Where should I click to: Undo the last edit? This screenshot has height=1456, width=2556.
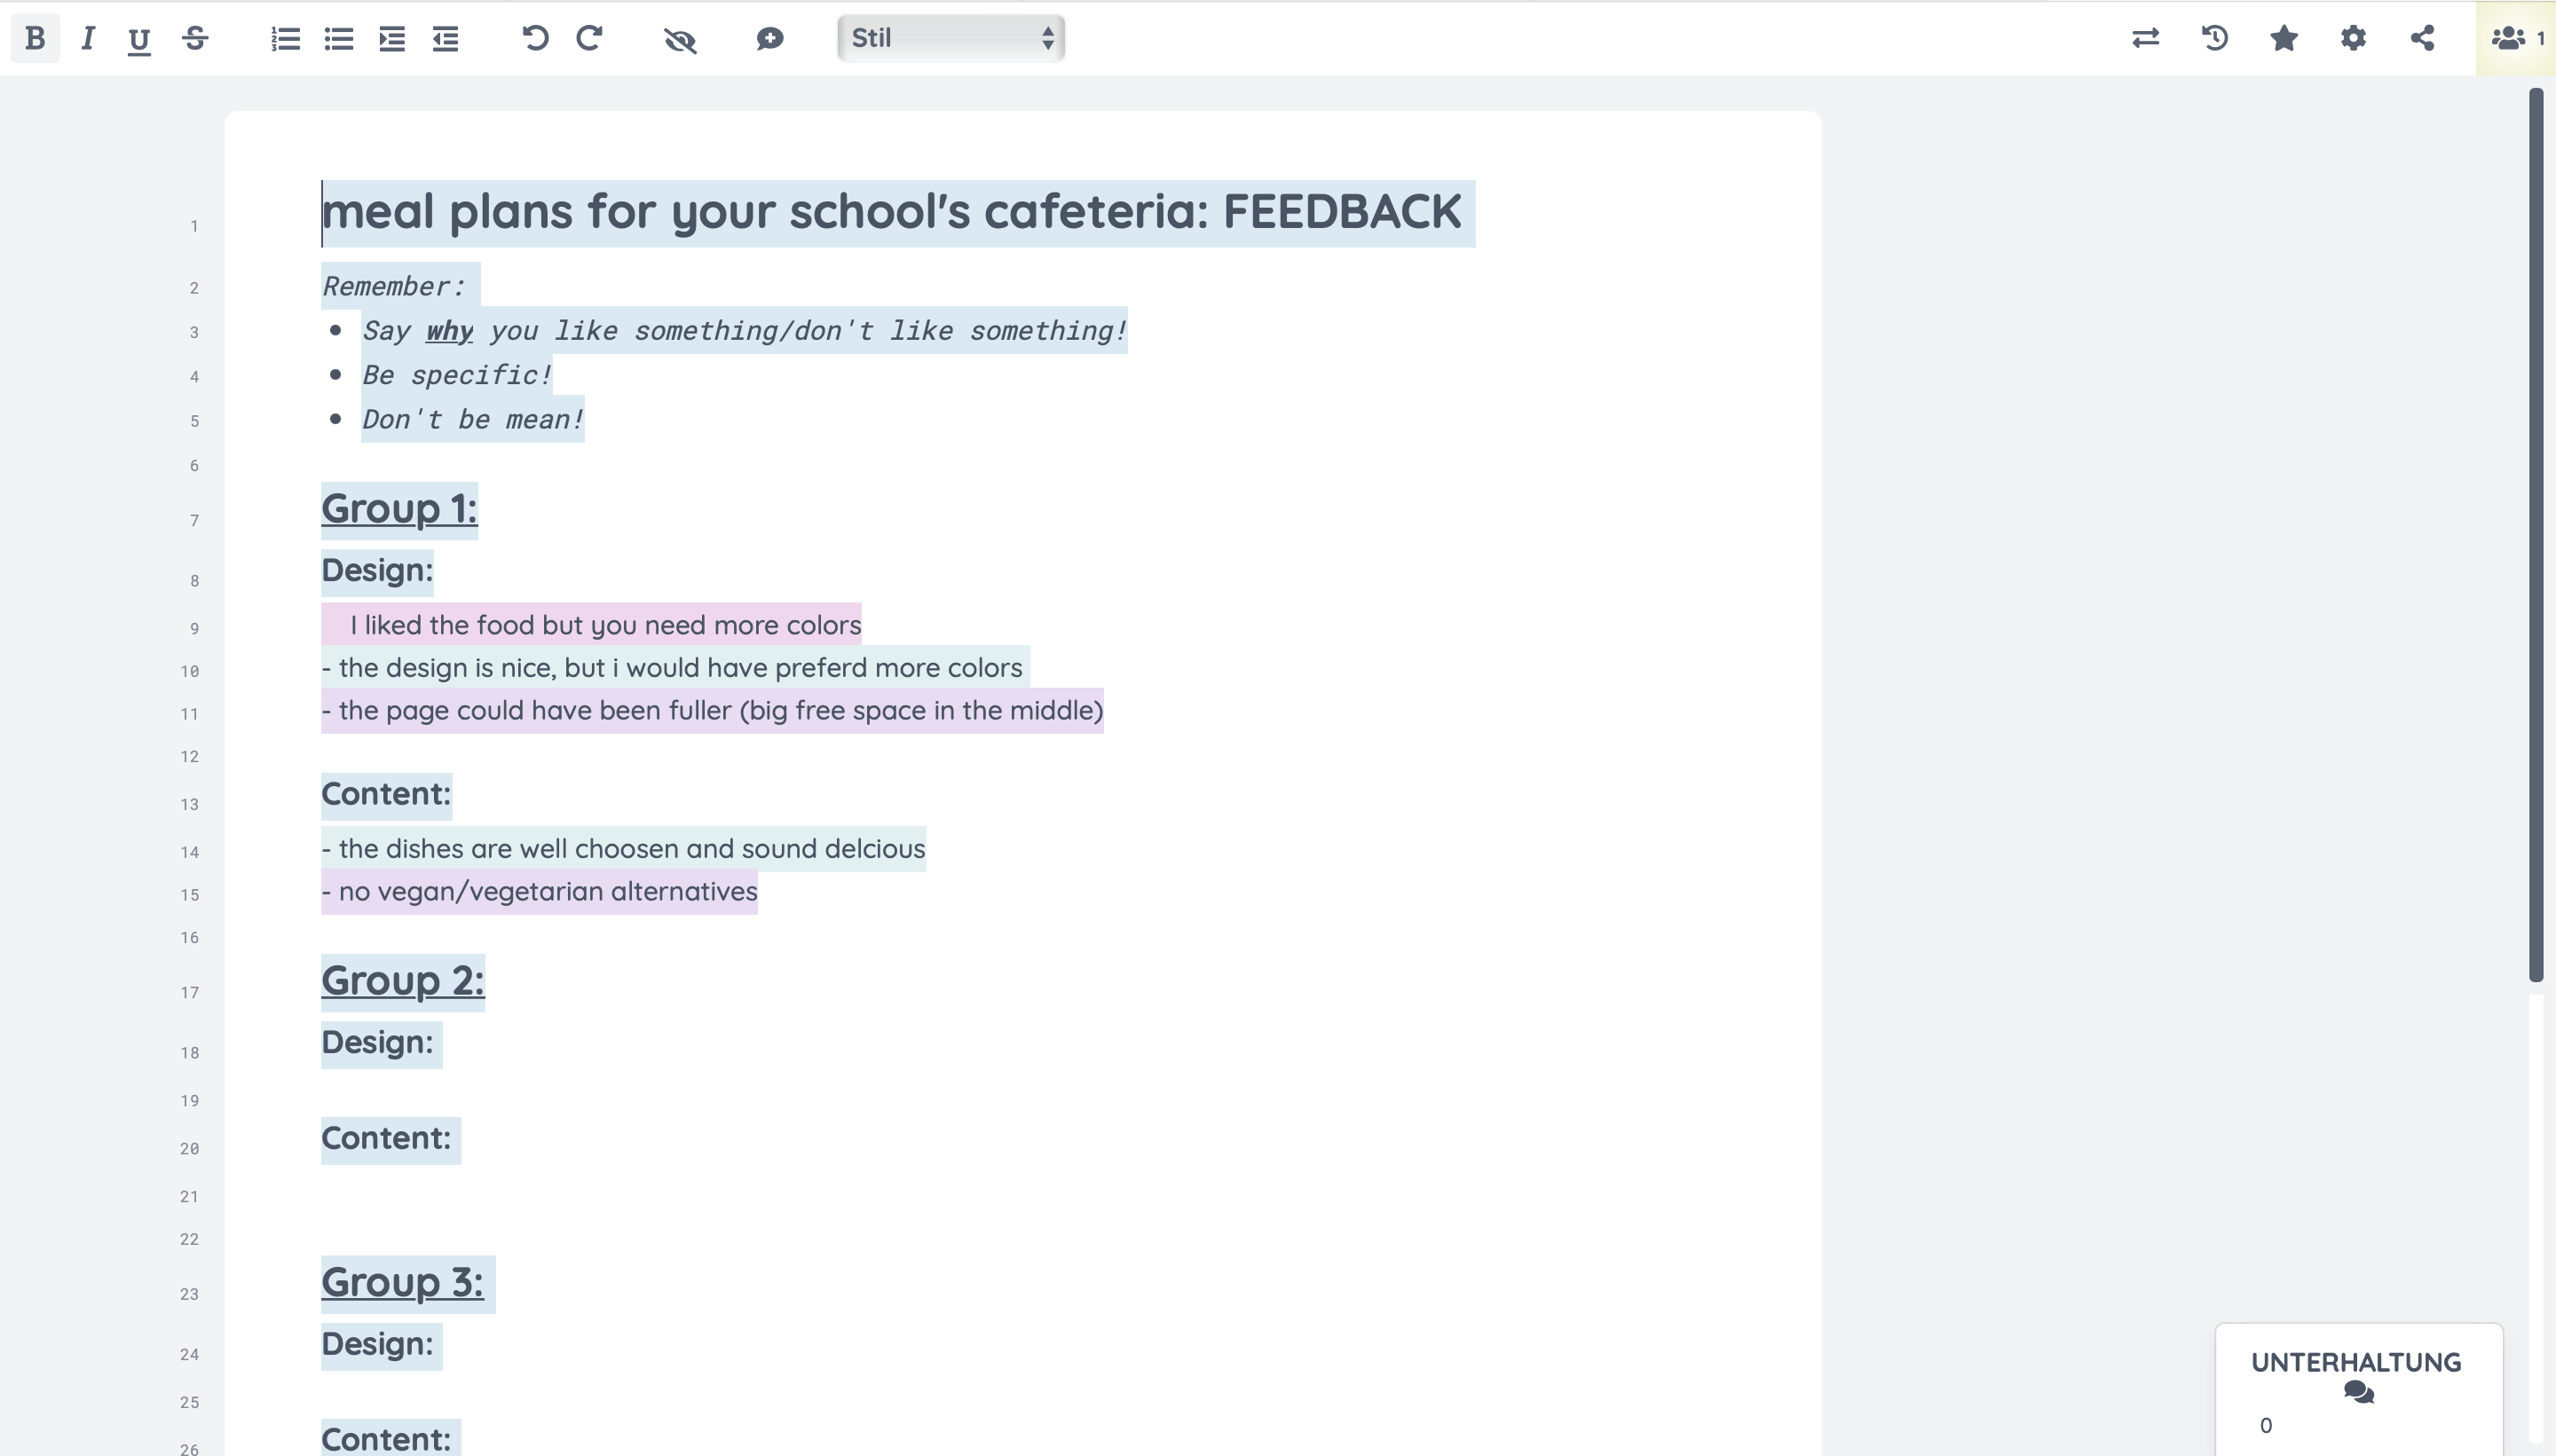coord(535,38)
